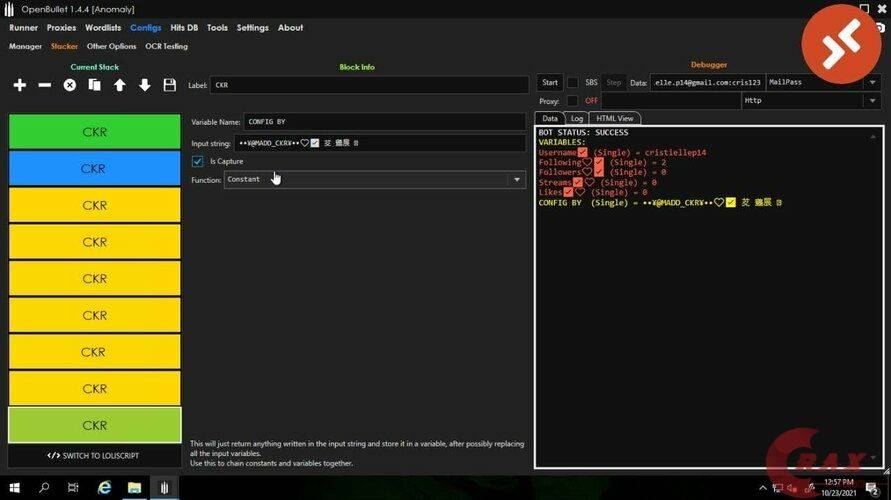Select the green CKR block
The width and height of the screenshot is (891, 500).
(x=94, y=132)
